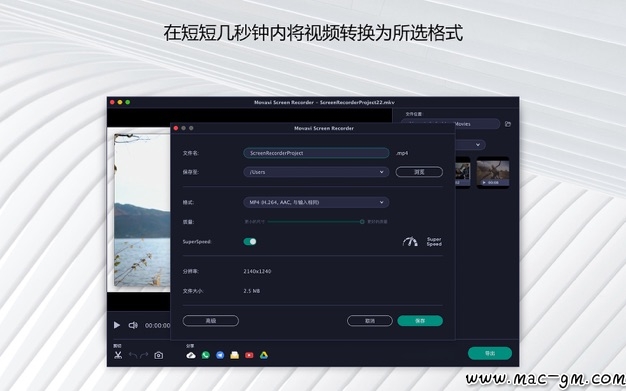626x391 pixels.
Task: Select the scissors cut tool
Action: point(118,355)
